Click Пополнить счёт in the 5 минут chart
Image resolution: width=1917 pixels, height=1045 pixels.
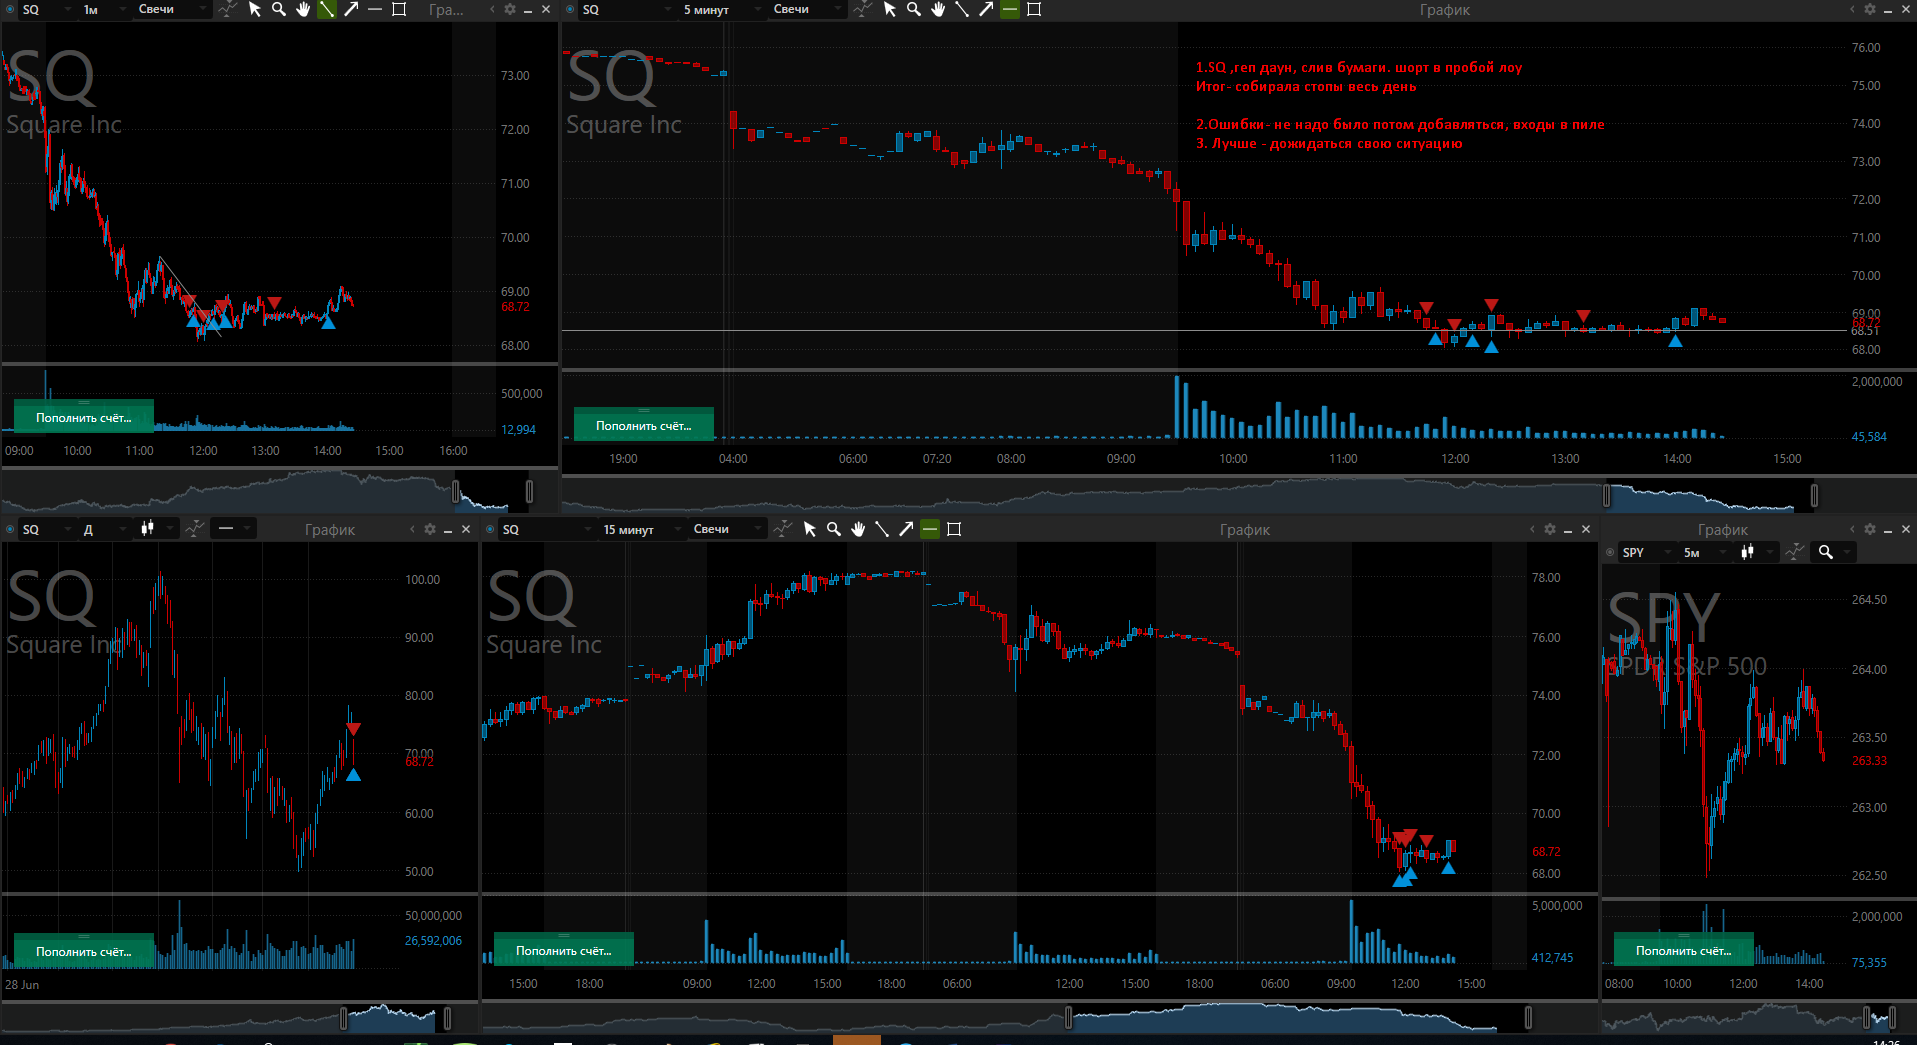(644, 425)
